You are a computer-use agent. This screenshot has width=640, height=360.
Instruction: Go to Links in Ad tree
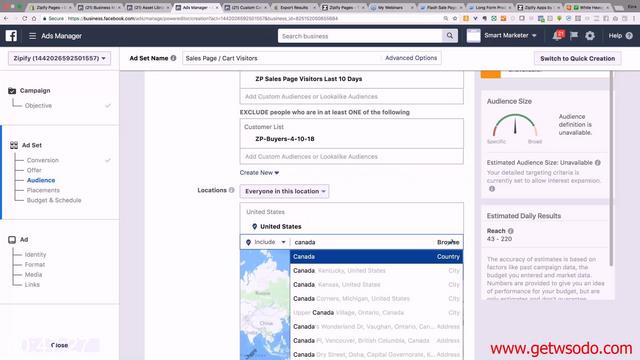(x=32, y=284)
